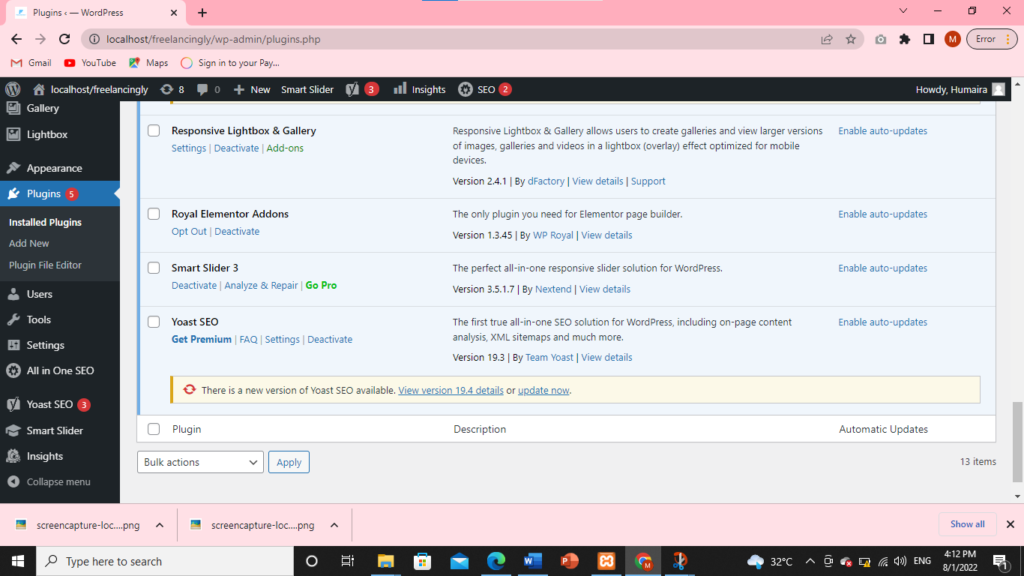Open dFactory author link
This screenshot has height=576, width=1024.
[x=546, y=182]
